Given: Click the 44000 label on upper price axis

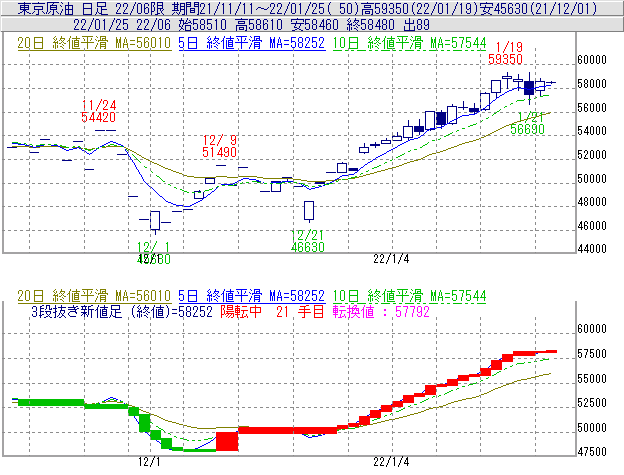Looking at the screenshot, I should click(x=592, y=249).
